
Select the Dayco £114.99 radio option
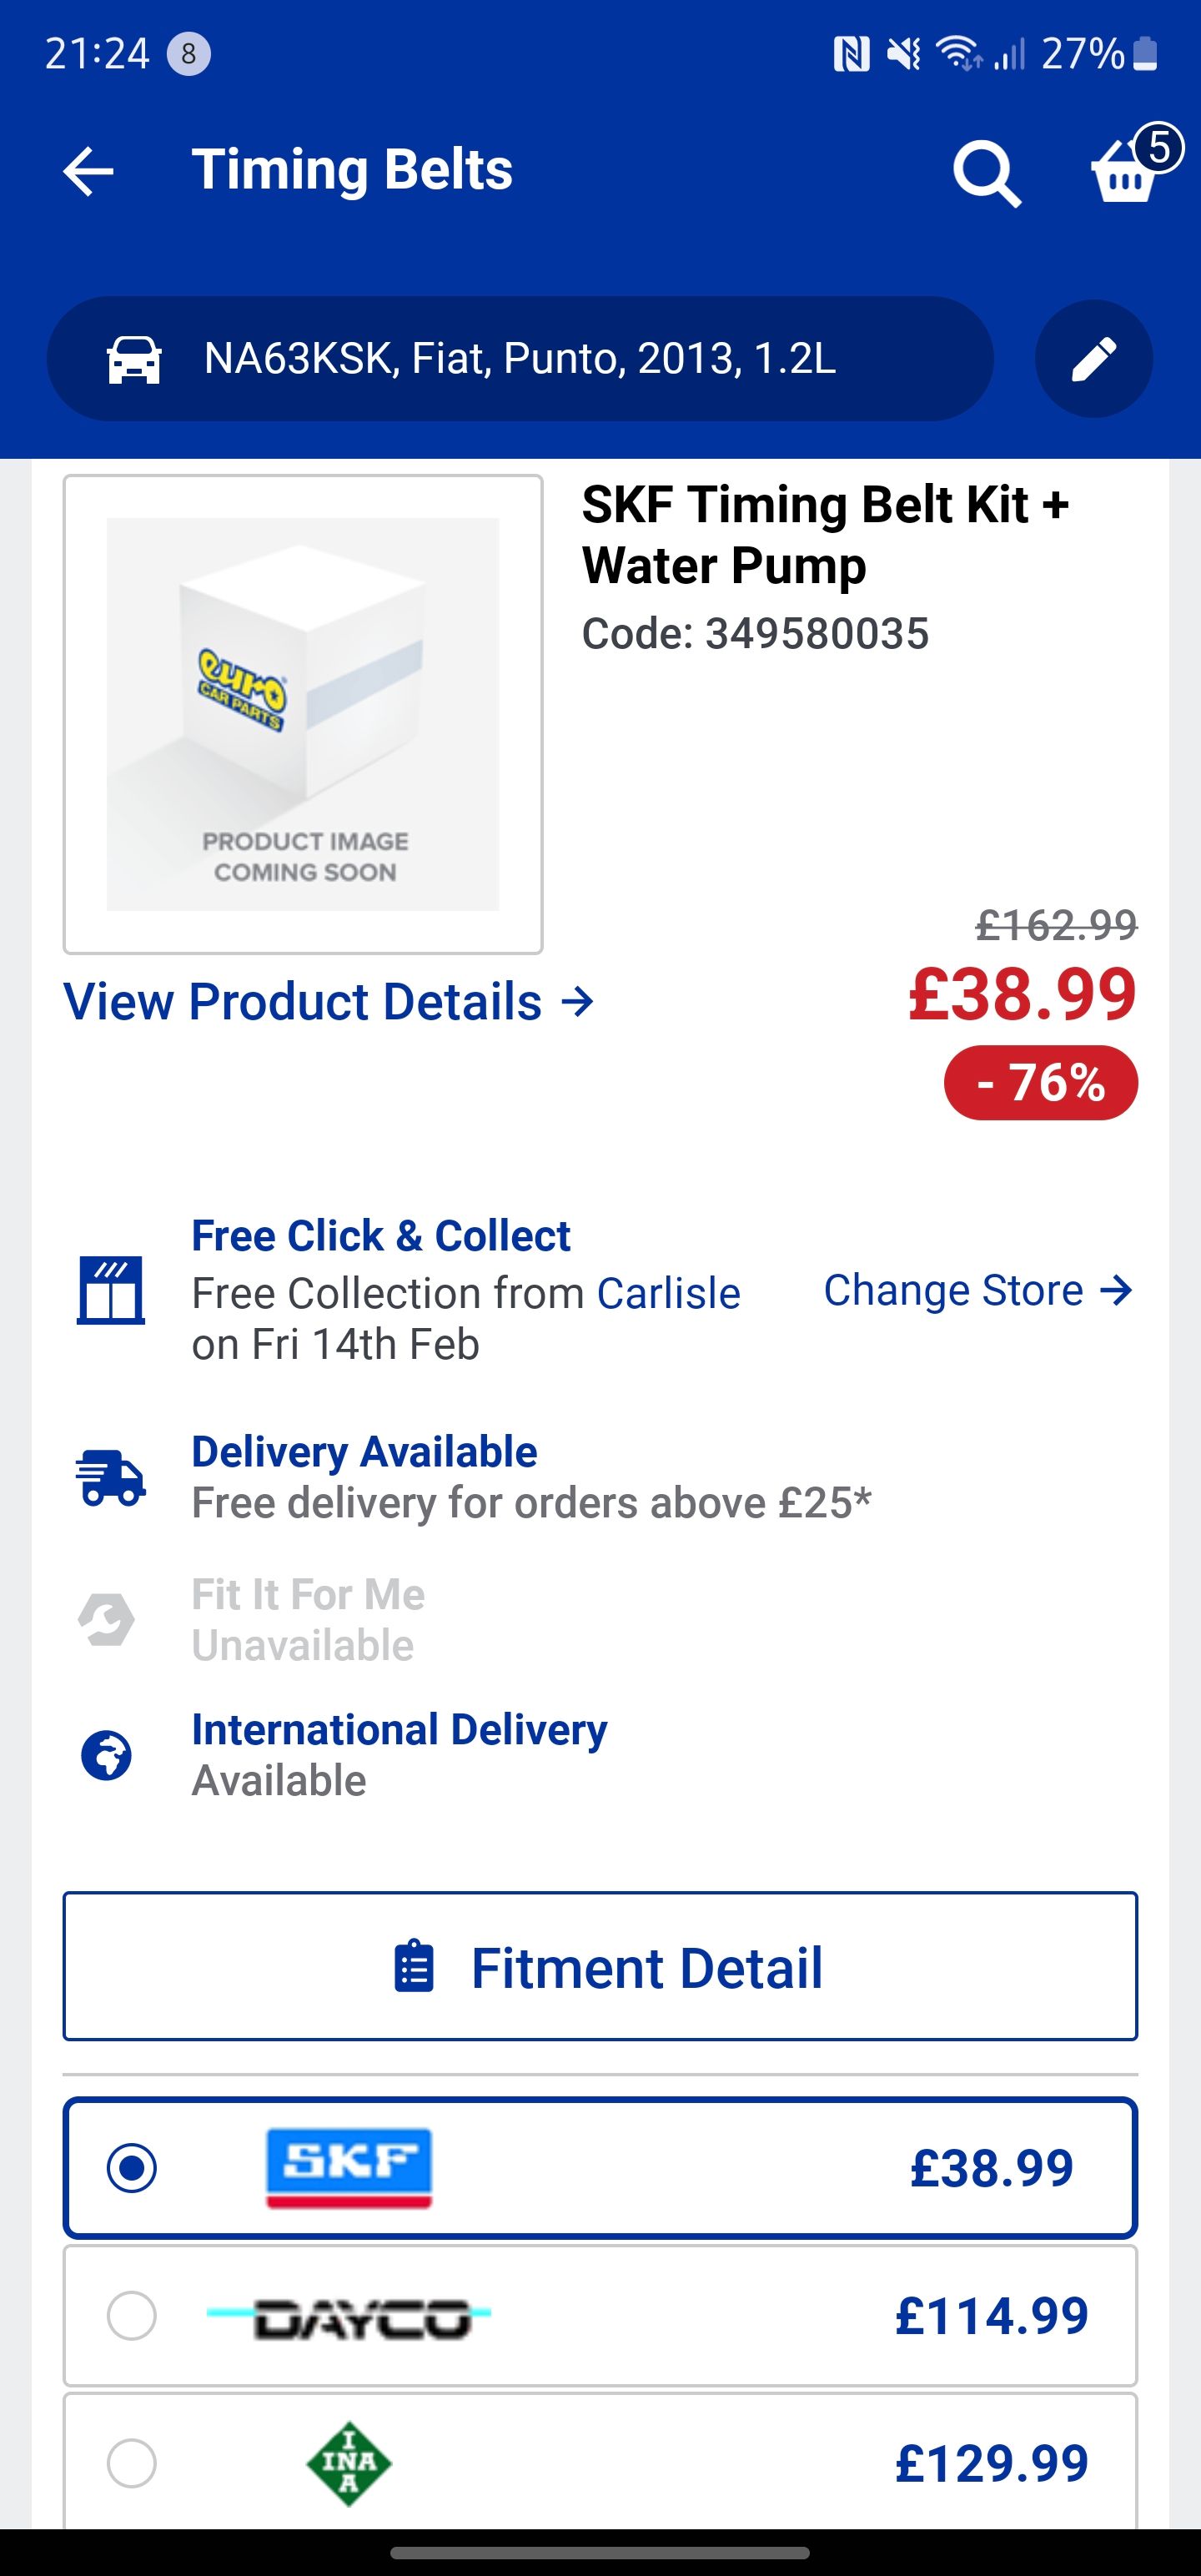pyautogui.click(x=132, y=2315)
